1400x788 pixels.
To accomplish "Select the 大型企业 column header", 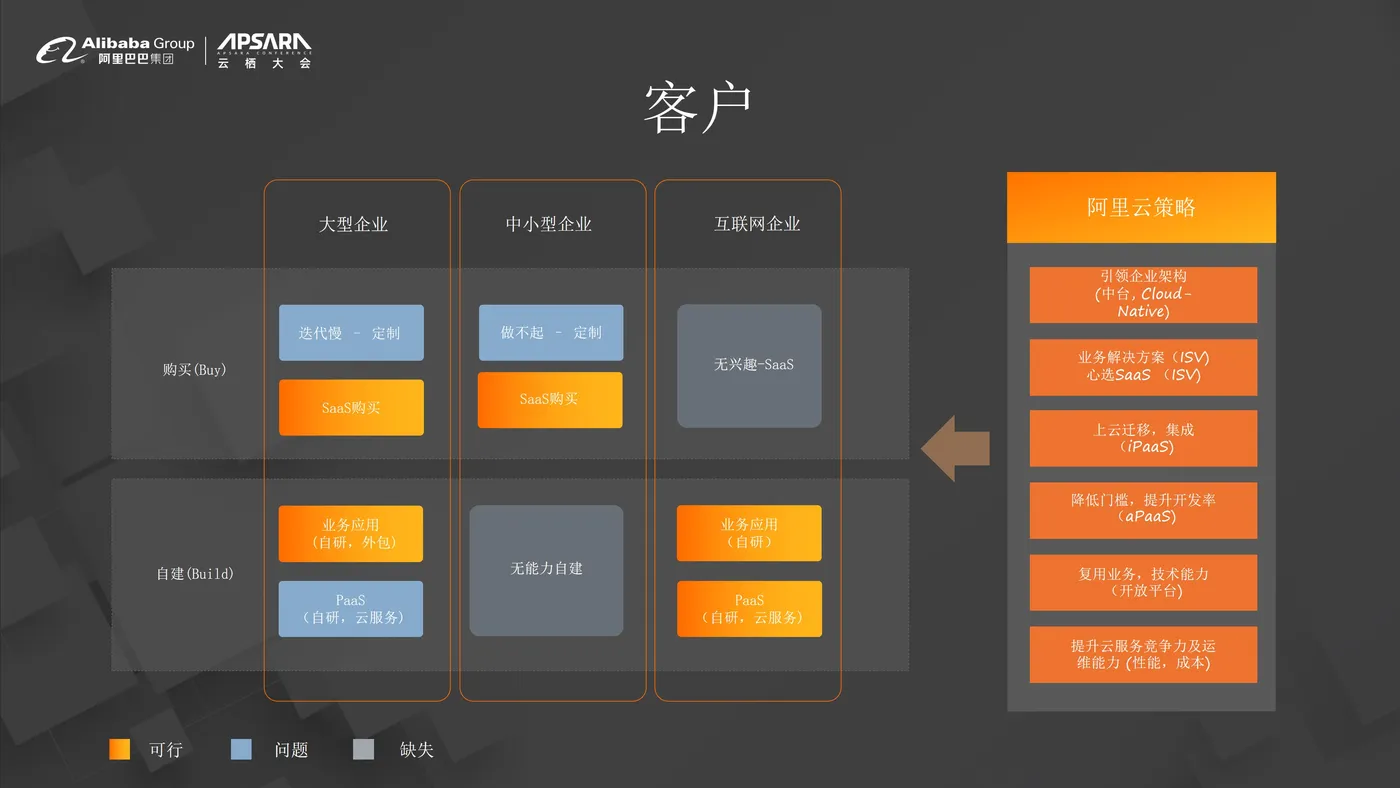I will tap(353, 224).
